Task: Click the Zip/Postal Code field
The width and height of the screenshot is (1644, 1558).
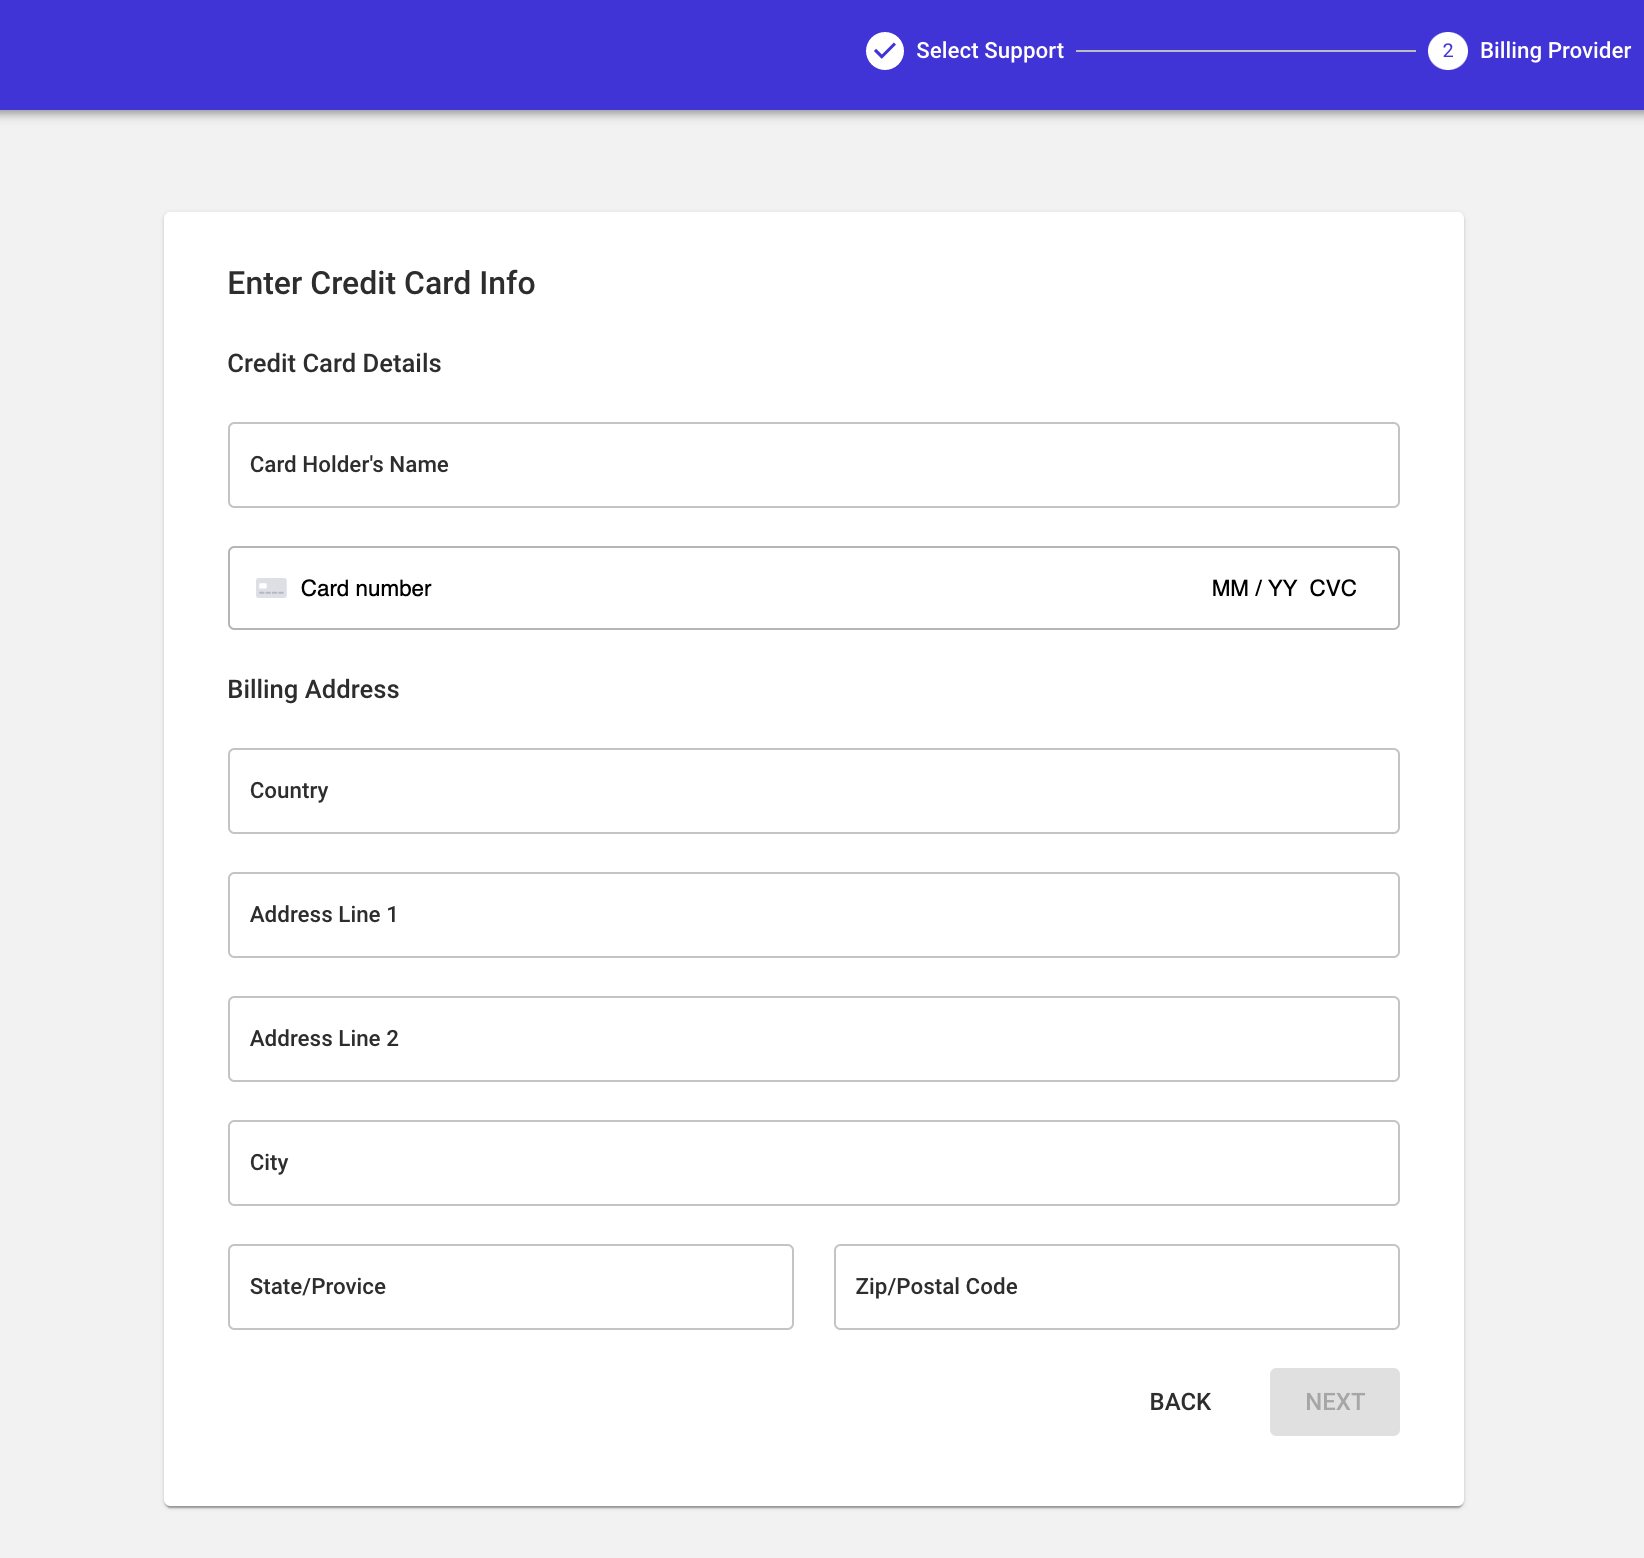Action: 1116,1287
